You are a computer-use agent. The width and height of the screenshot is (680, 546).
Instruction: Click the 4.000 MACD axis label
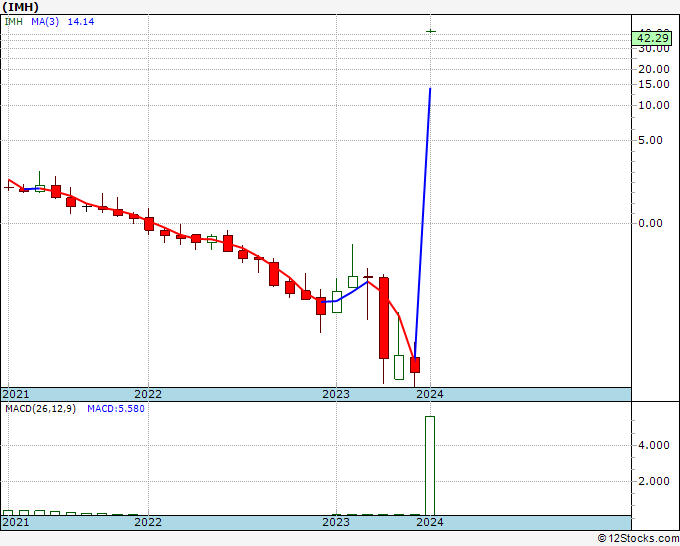(654, 445)
